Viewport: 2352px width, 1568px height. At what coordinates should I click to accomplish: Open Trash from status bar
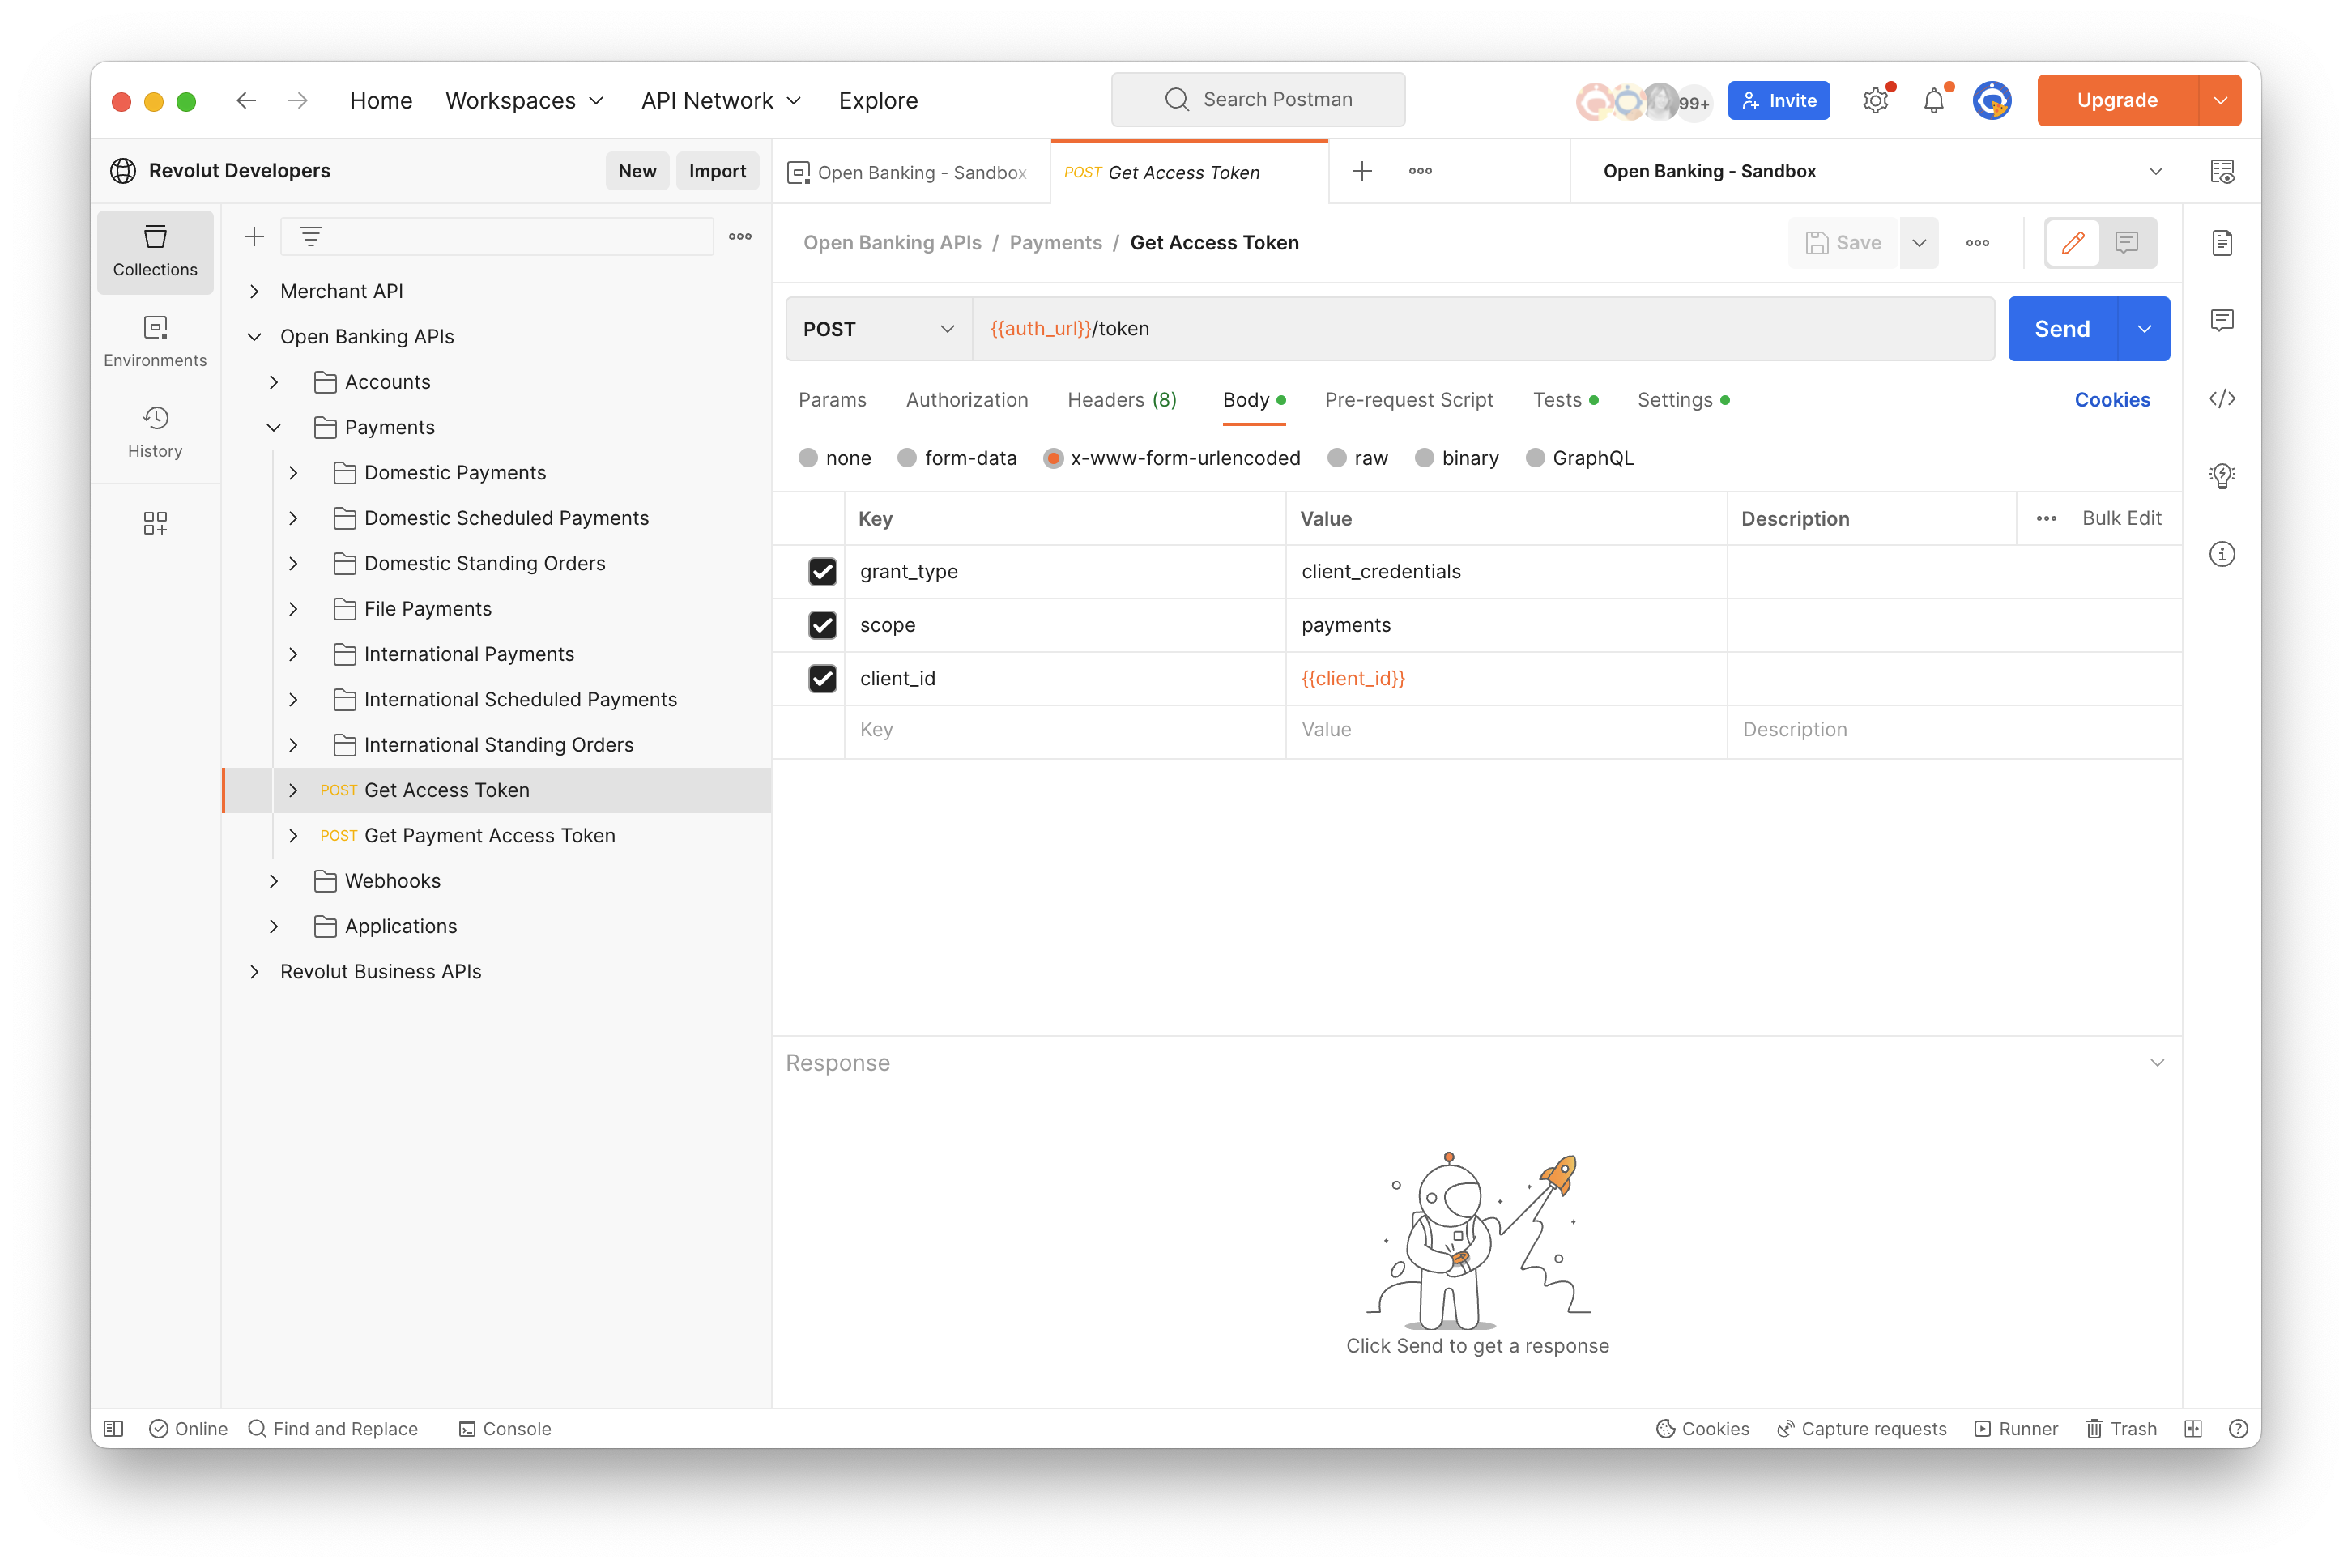(x=2121, y=1428)
